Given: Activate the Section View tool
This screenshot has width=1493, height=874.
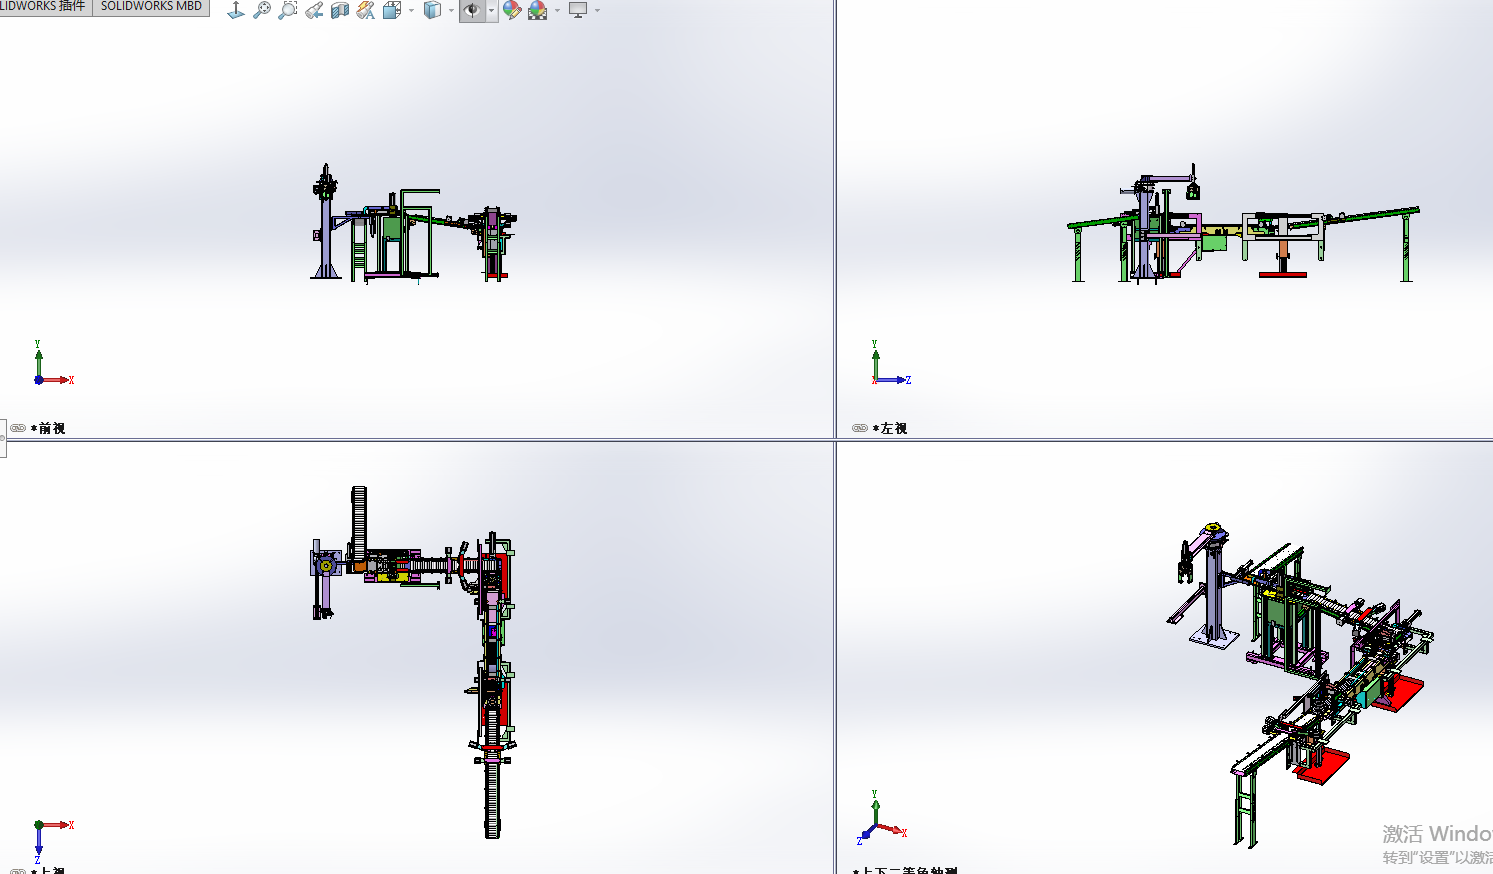Looking at the screenshot, I should tap(340, 10).
